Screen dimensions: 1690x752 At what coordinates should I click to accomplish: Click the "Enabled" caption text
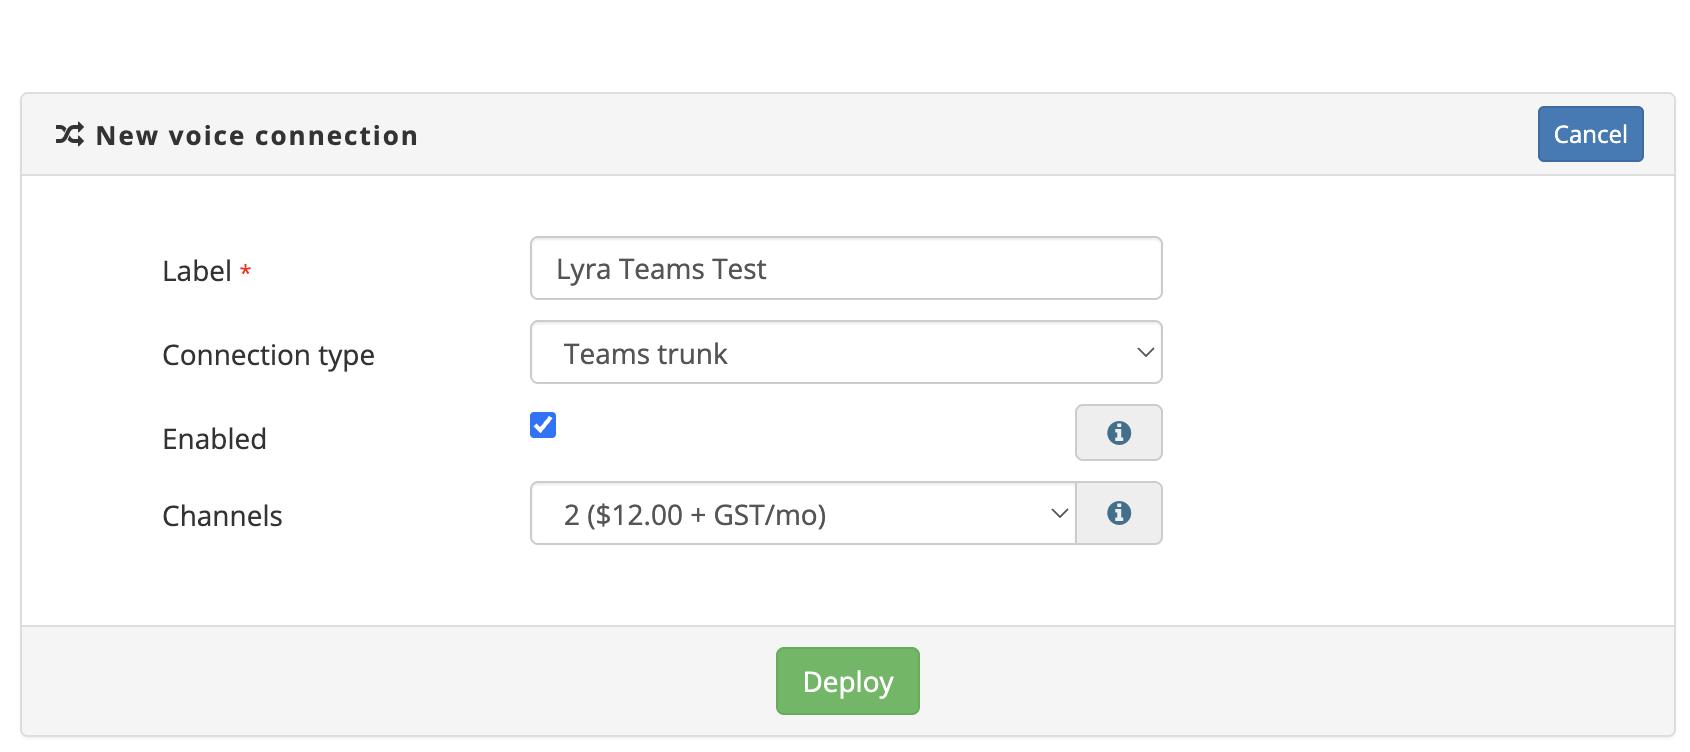pos(214,439)
